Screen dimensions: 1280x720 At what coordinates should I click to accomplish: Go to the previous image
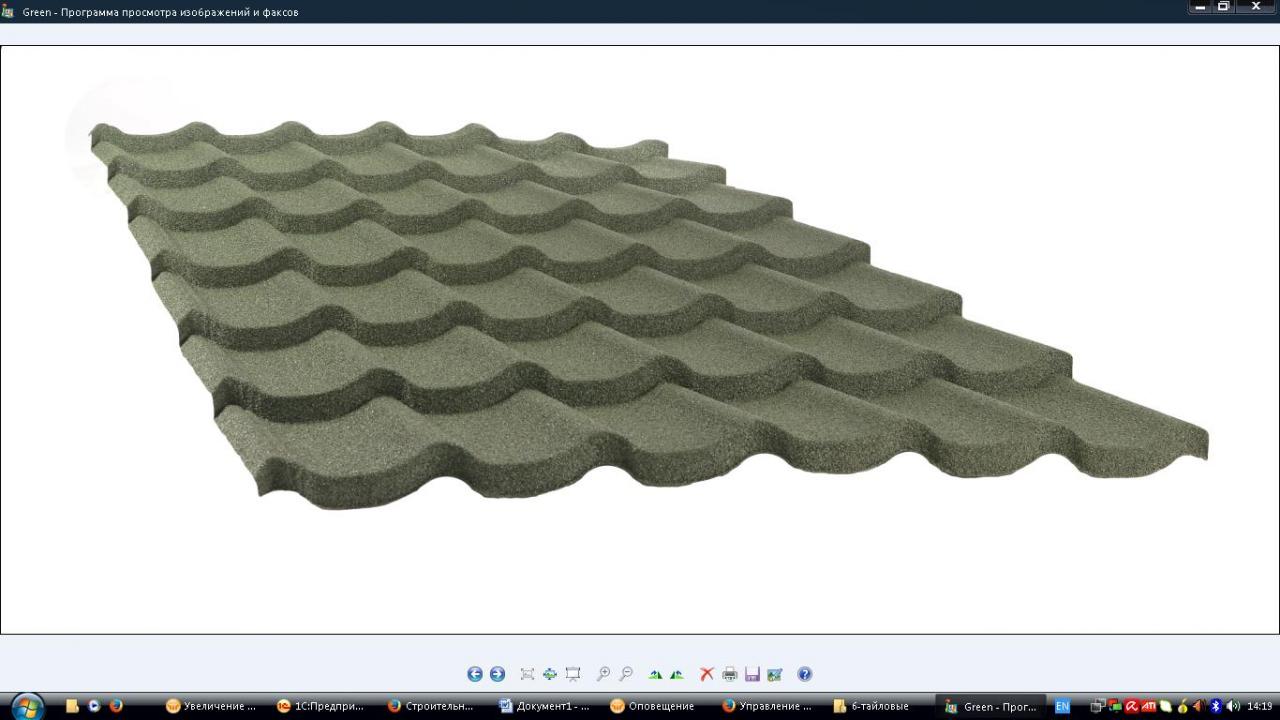click(475, 674)
